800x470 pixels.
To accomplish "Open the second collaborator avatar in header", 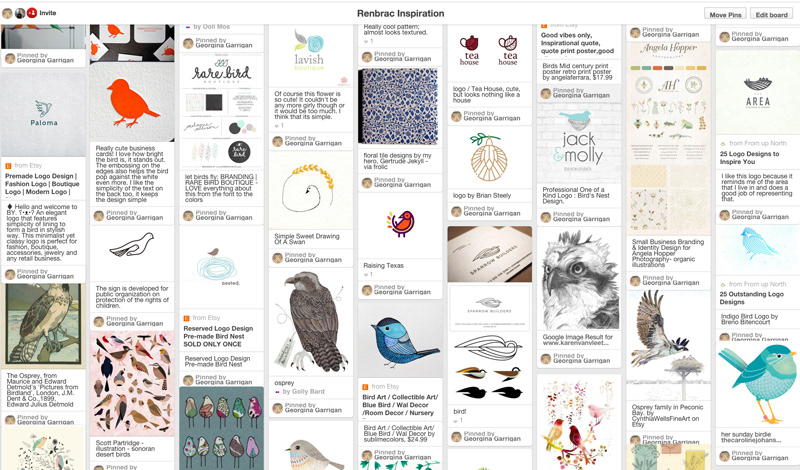I will tap(20, 13).
